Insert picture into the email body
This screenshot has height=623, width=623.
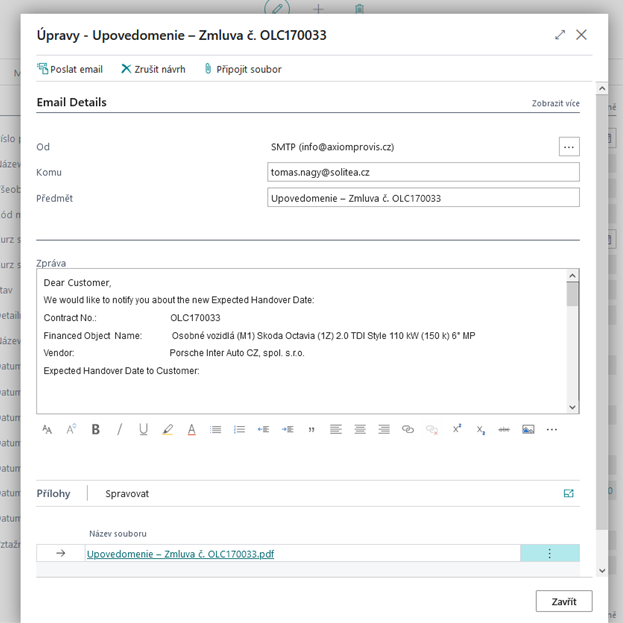(x=528, y=429)
